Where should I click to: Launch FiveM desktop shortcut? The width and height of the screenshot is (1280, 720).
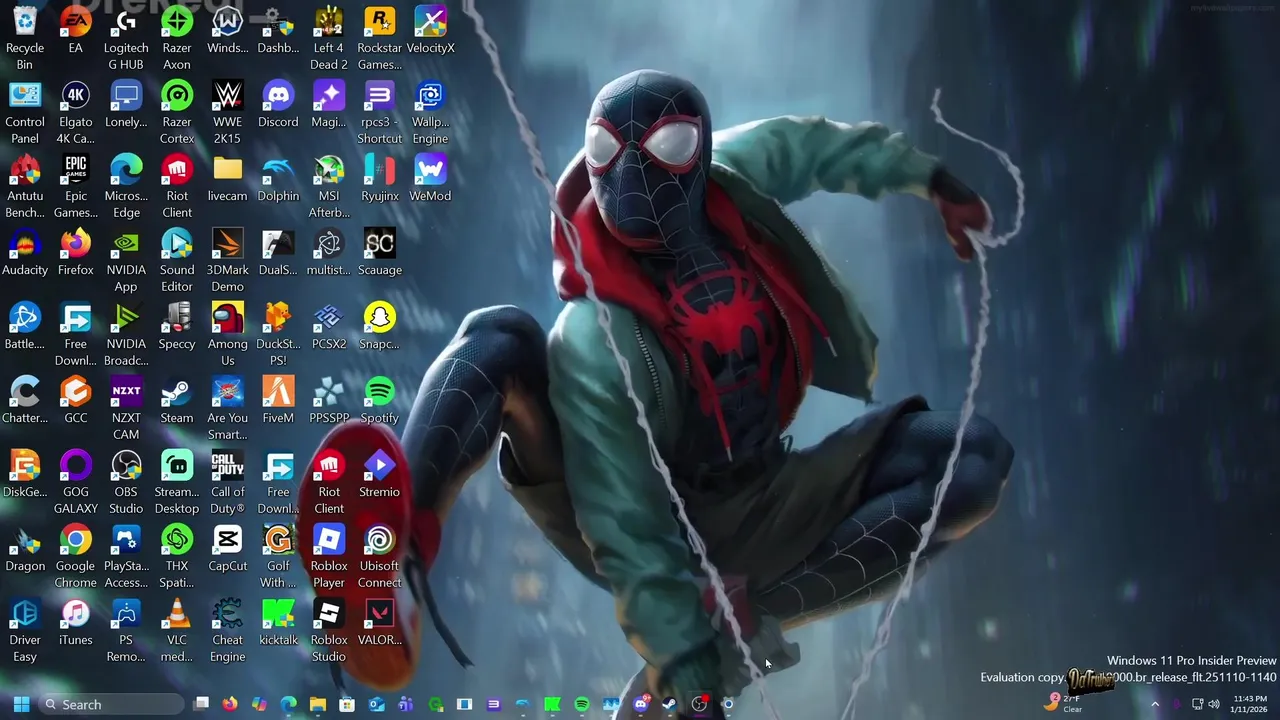278,400
